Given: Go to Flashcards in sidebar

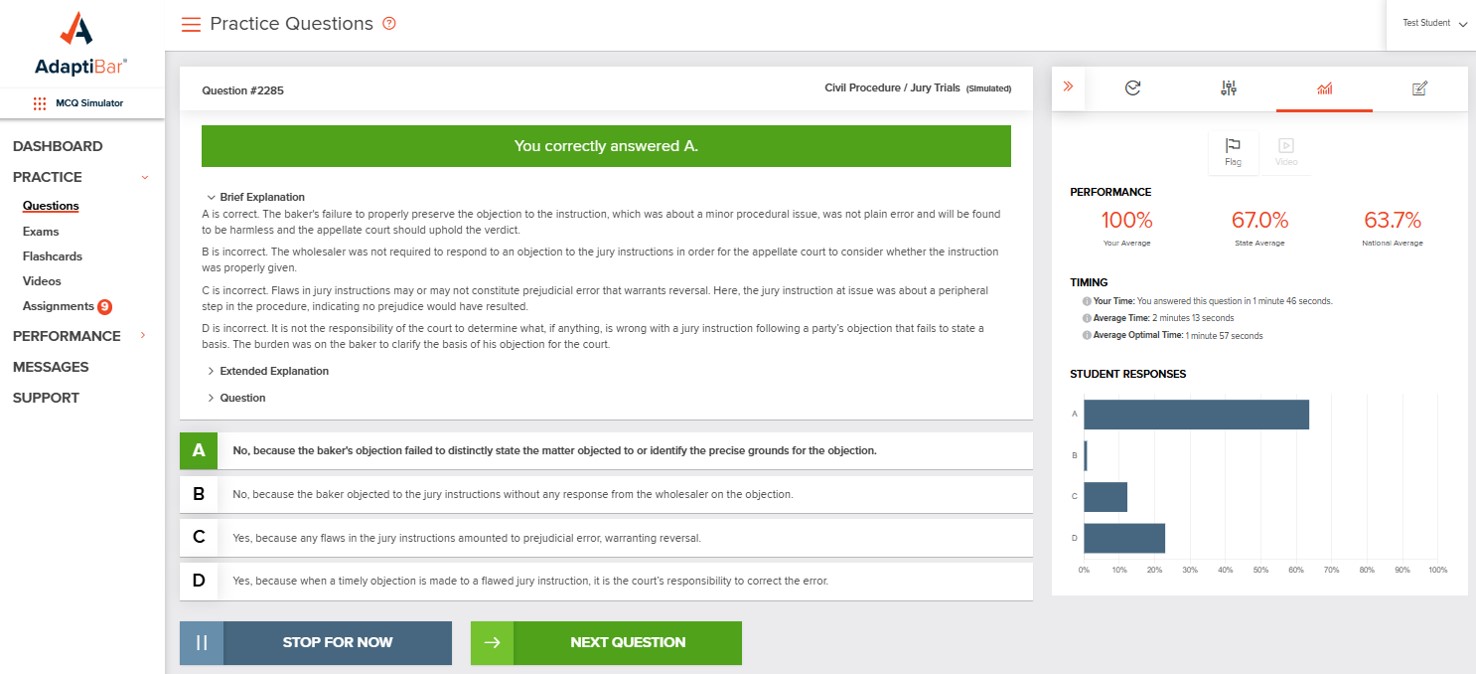Looking at the screenshot, I should [x=53, y=256].
